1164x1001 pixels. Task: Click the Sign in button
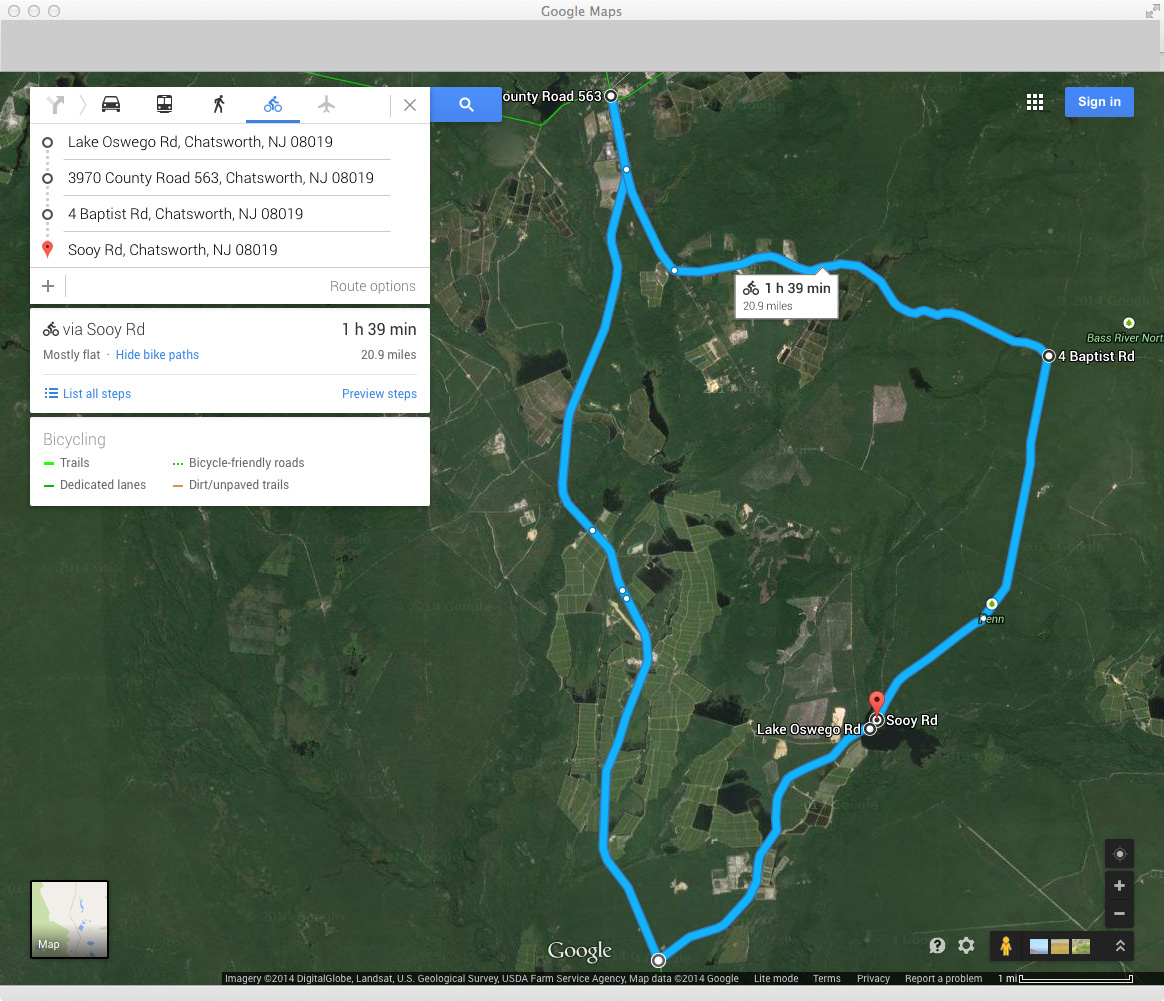pyautogui.click(x=1099, y=102)
